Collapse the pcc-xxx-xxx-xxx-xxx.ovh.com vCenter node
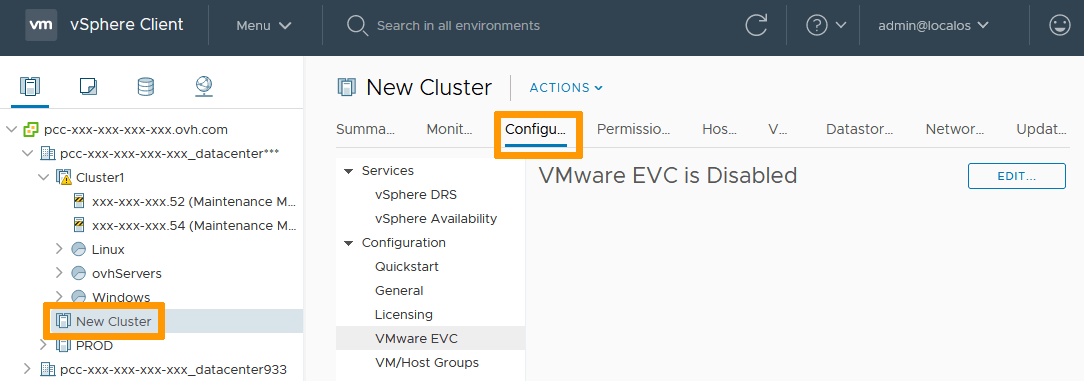 (x=12, y=129)
